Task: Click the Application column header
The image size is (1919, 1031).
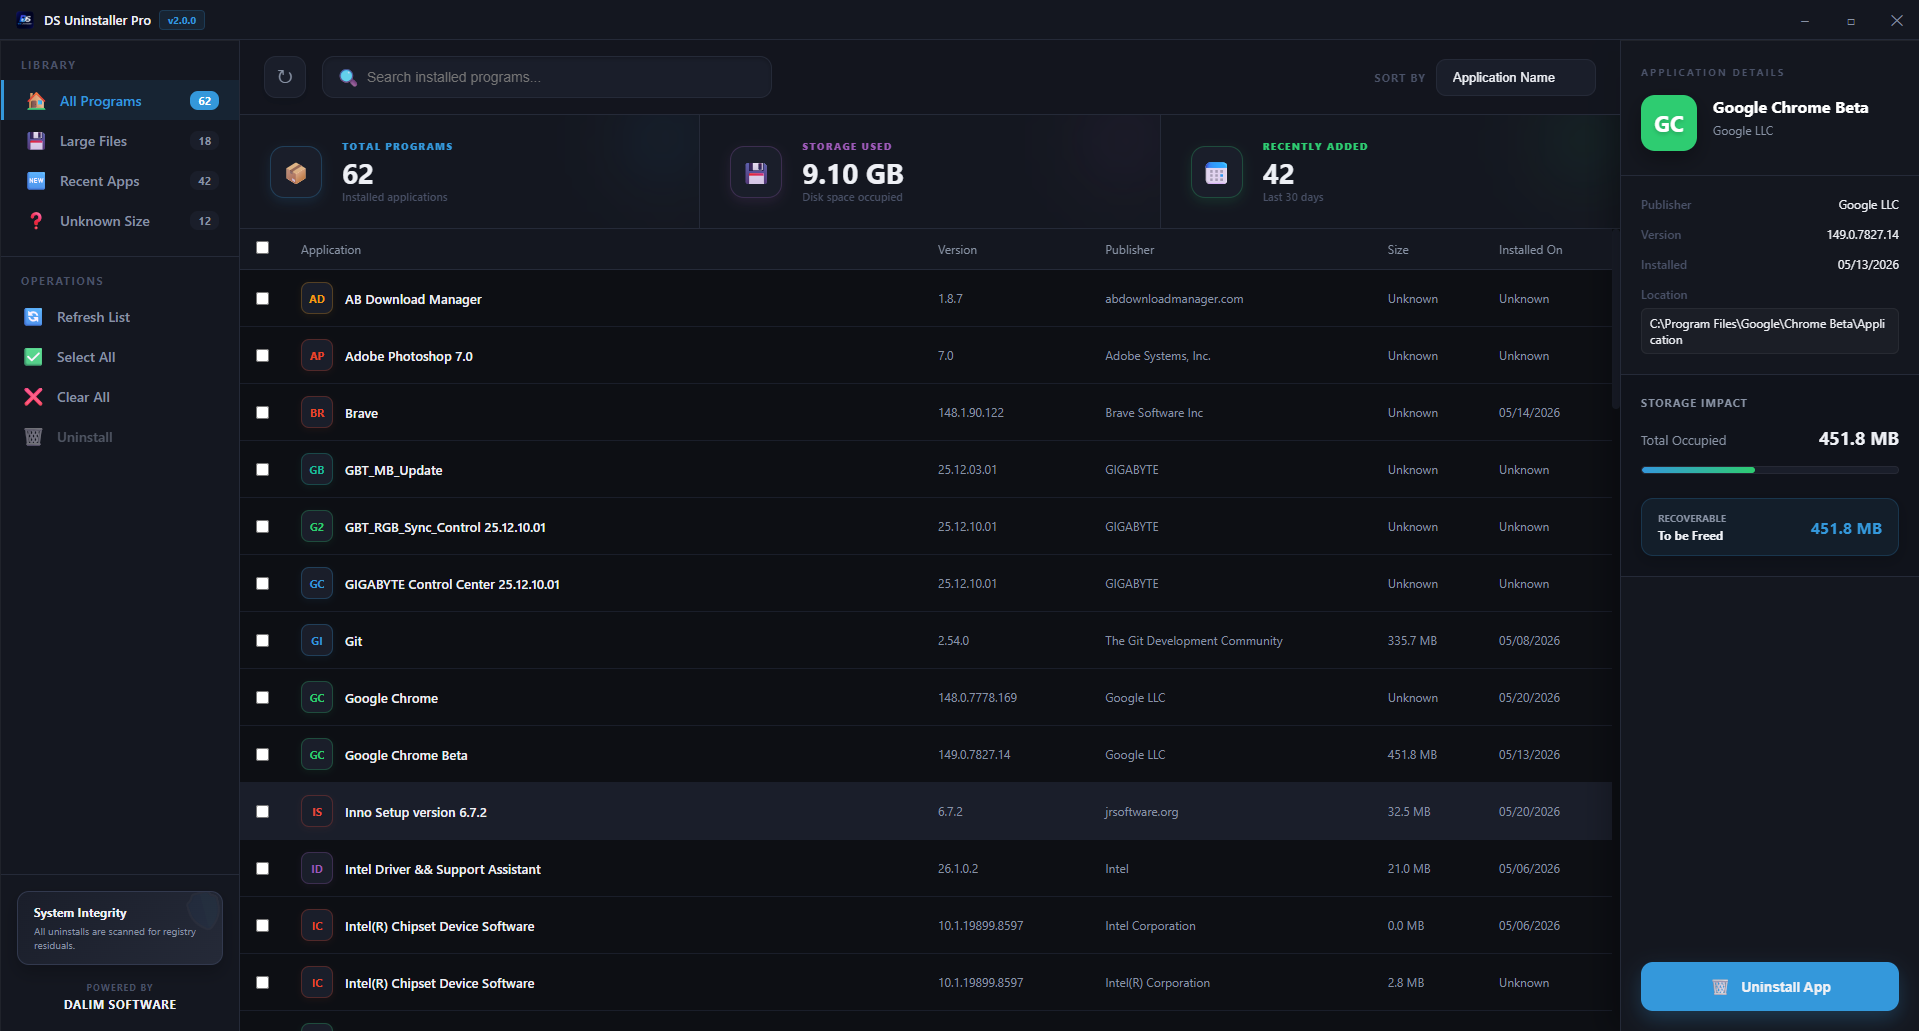Action: click(331, 250)
